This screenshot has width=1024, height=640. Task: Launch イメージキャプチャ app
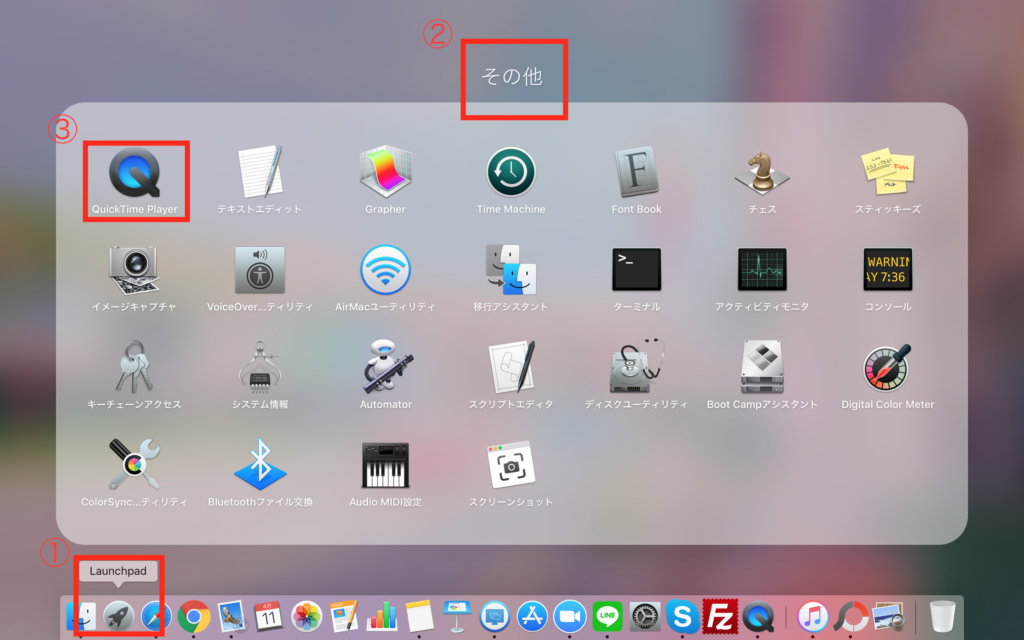134,270
